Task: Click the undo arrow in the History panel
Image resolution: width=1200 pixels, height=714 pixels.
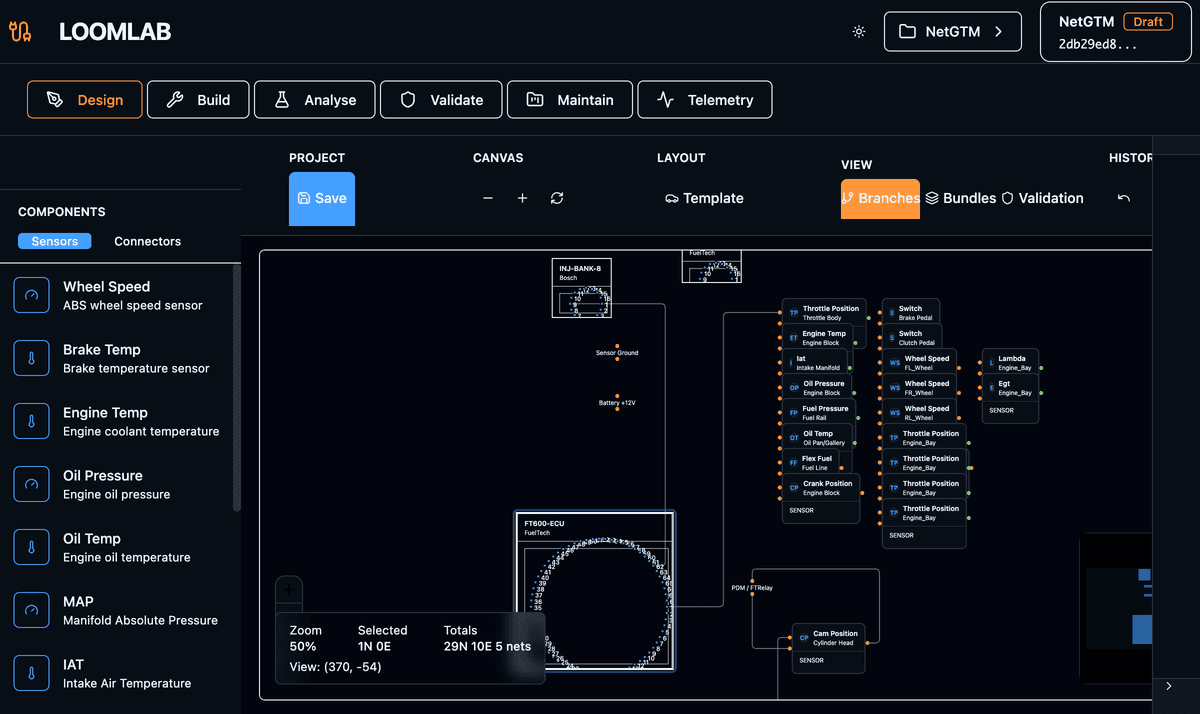Action: point(1124,198)
